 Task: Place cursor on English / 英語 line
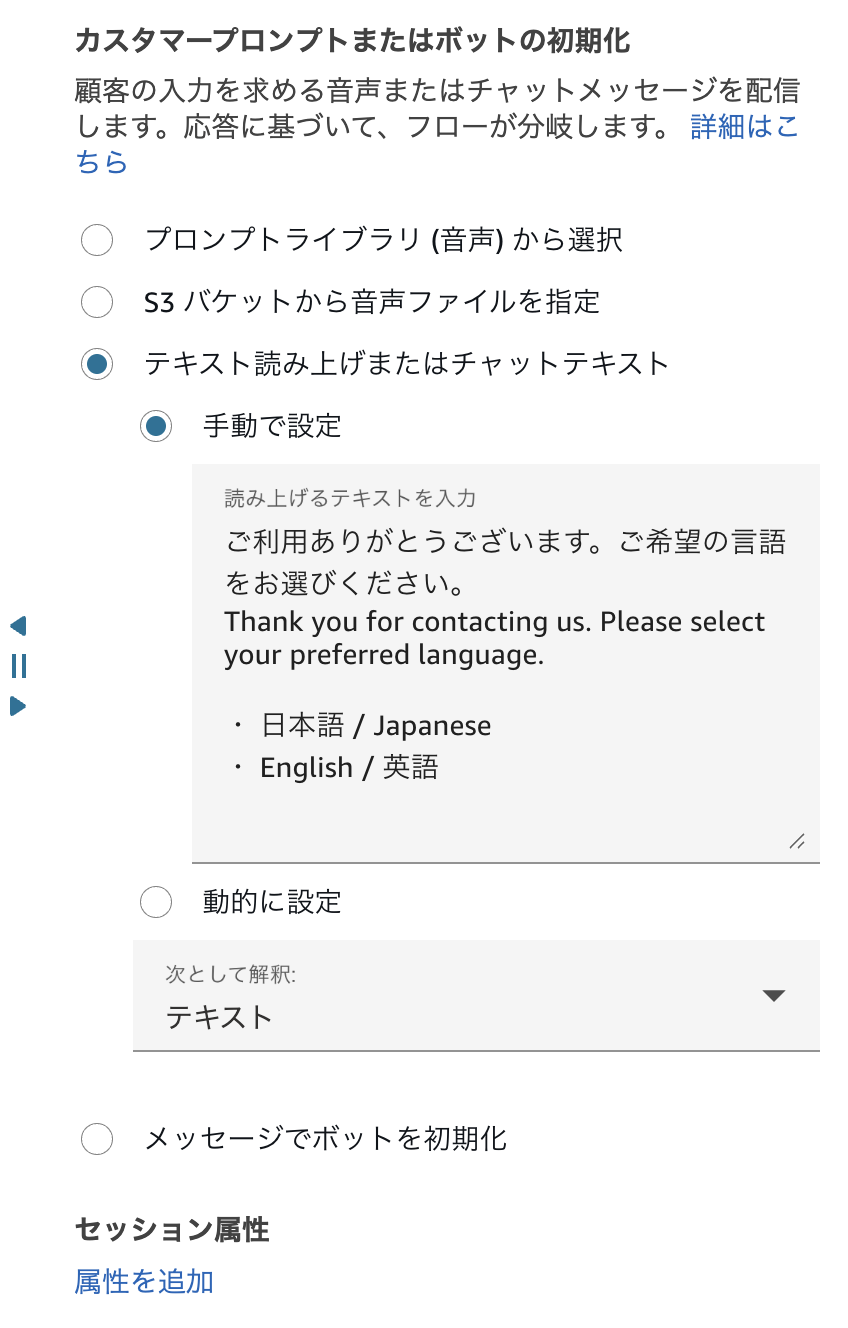(348, 767)
